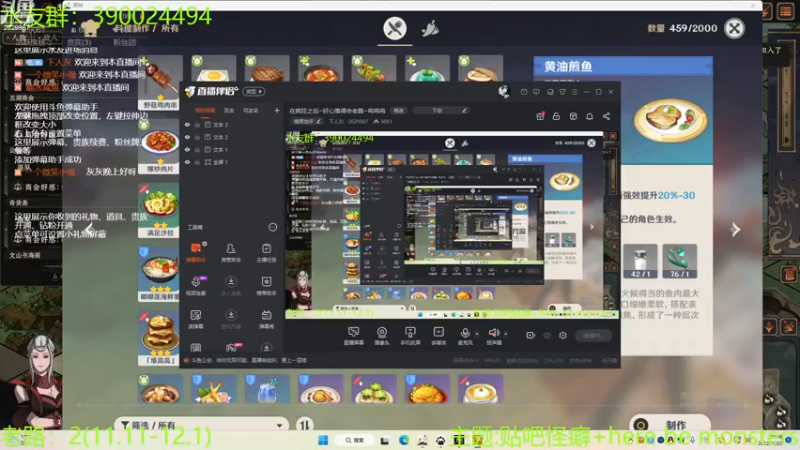Go to next recipe with right arrow
800x450 pixels.
coord(735,230)
